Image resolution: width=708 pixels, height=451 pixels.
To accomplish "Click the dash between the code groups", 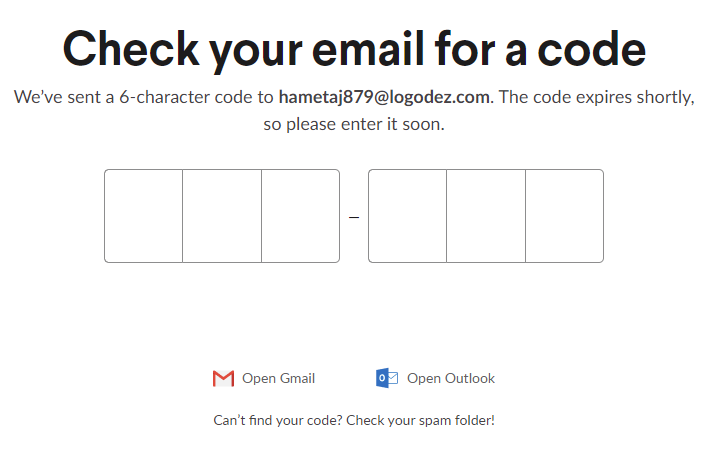I will pos(354,217).
